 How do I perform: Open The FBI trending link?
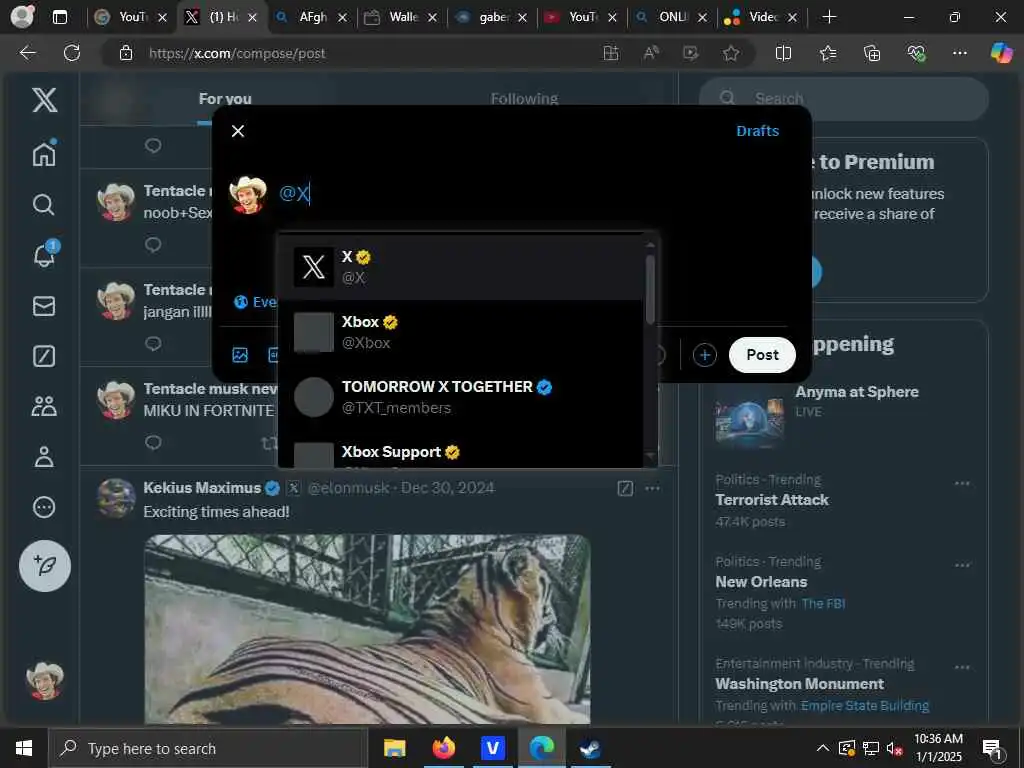coord(824,603)
